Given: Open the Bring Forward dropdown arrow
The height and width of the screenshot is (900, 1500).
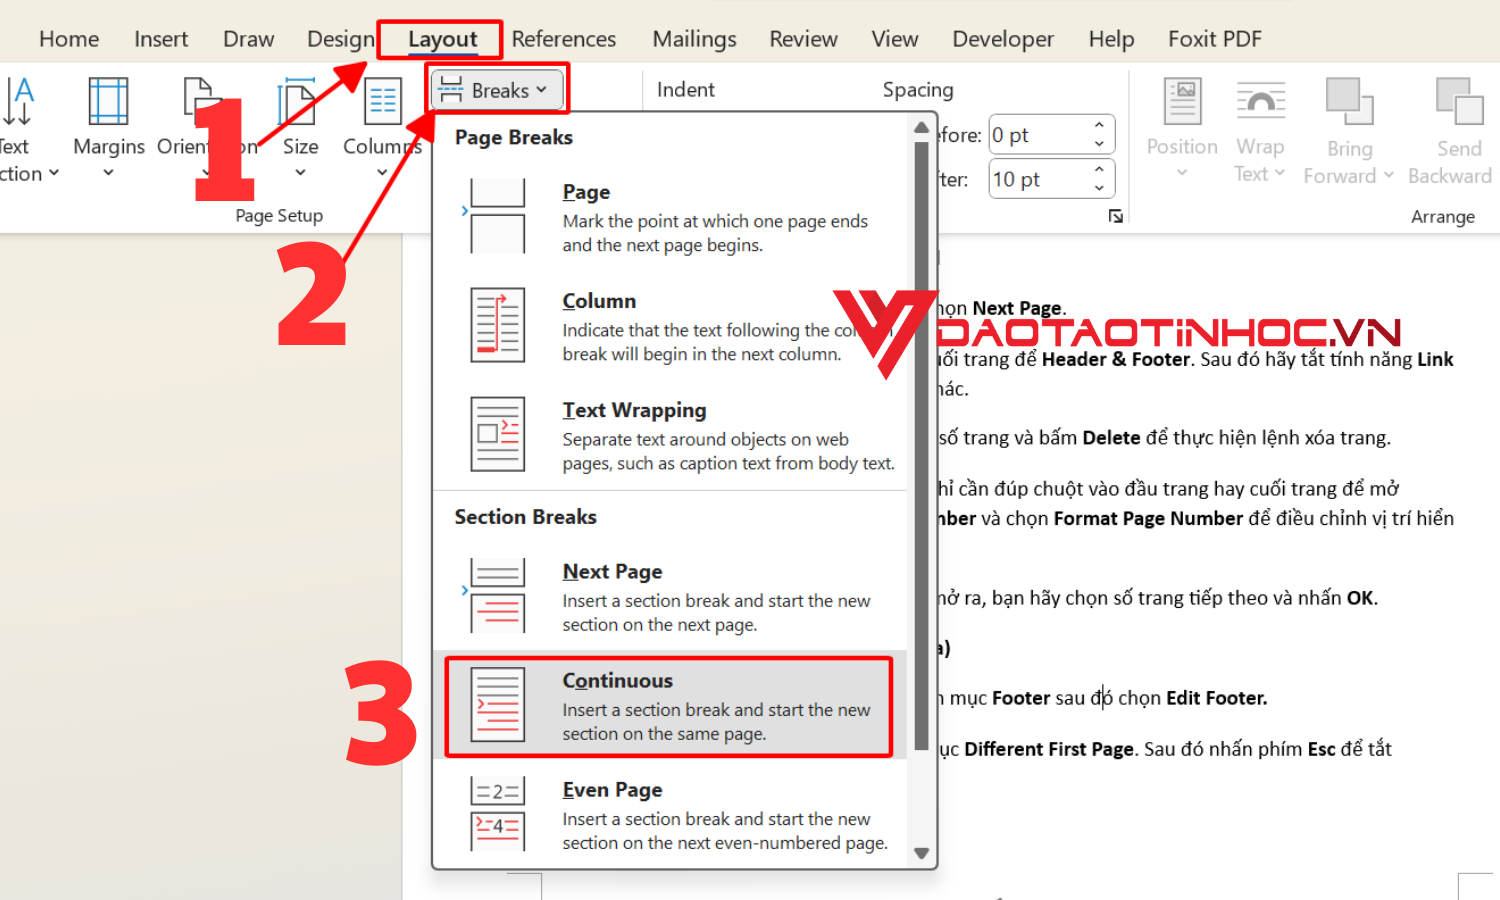Looking at the screenshot, I should pyautogui.click(x=1388, y=175).
